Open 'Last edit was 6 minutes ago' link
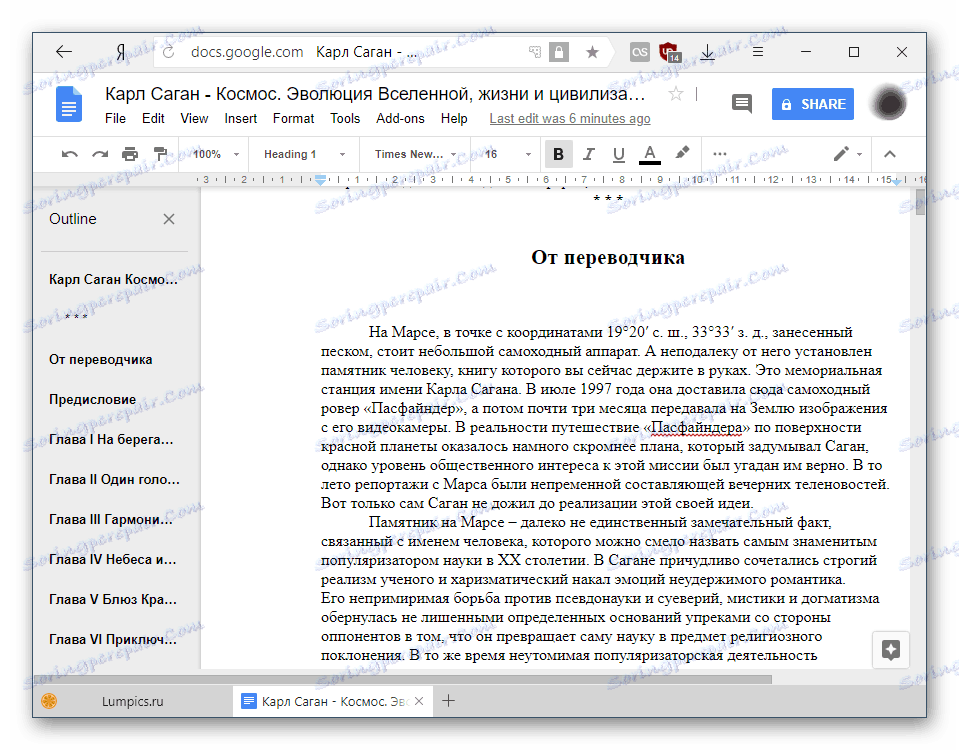Image resolution: width=959 pixels, height=750 pixels. click(x=569, y=119)
